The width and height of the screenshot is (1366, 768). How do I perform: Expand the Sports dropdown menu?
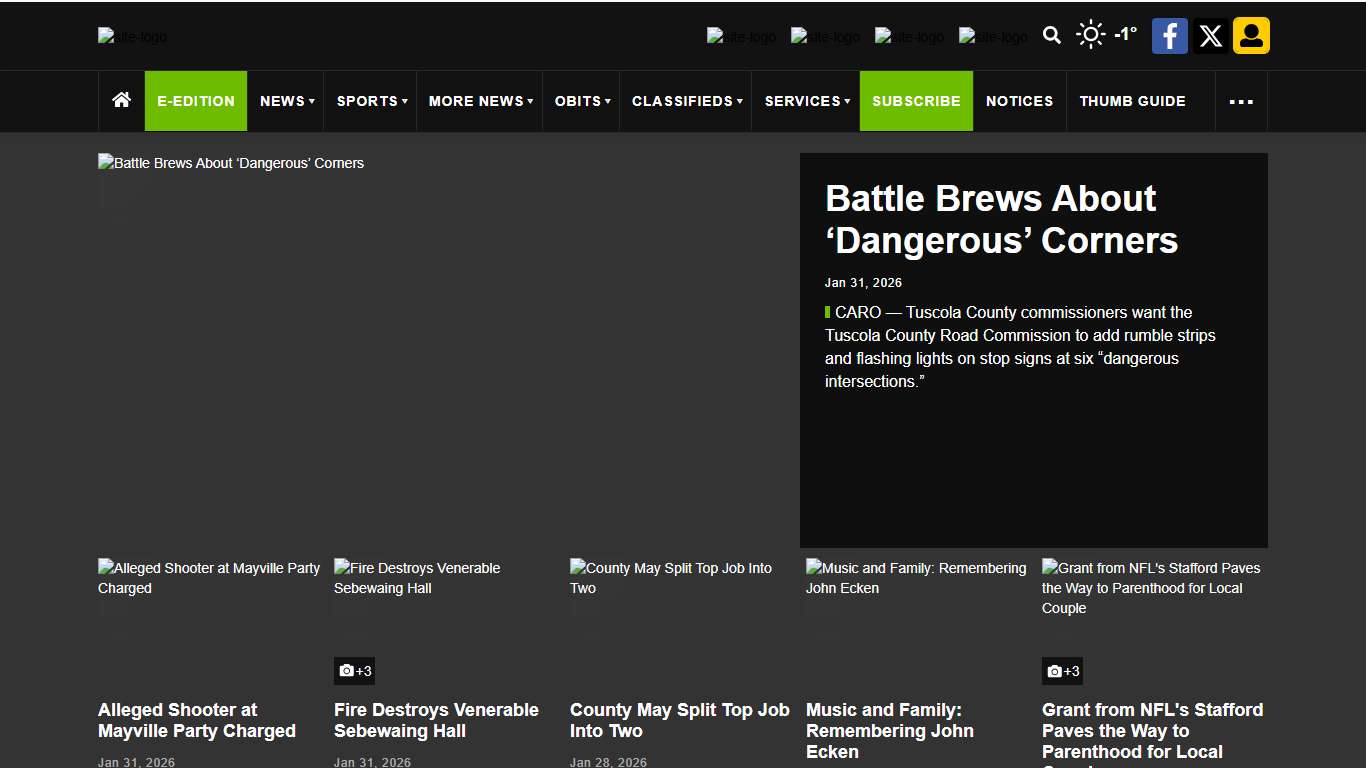point(371,101)
